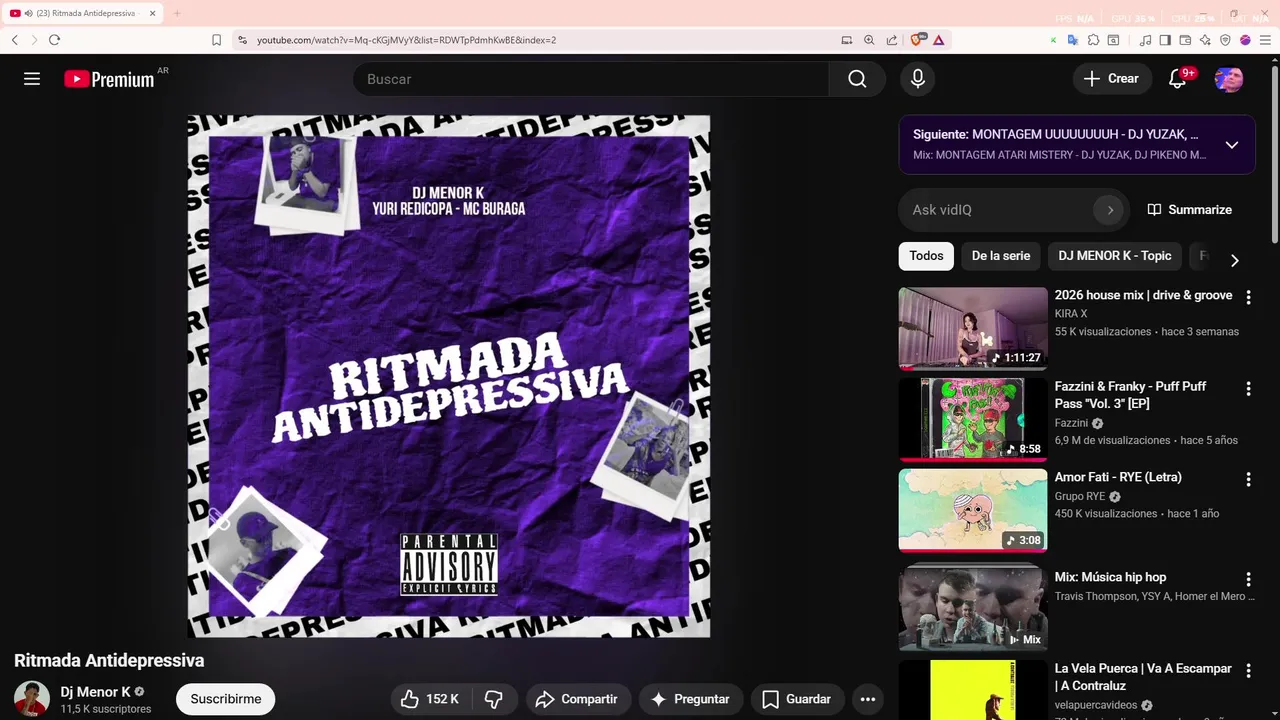The width and height of the screenshot is (1280, 720).
Task: Open the media control music note icon
Action: click(1146, 40)
